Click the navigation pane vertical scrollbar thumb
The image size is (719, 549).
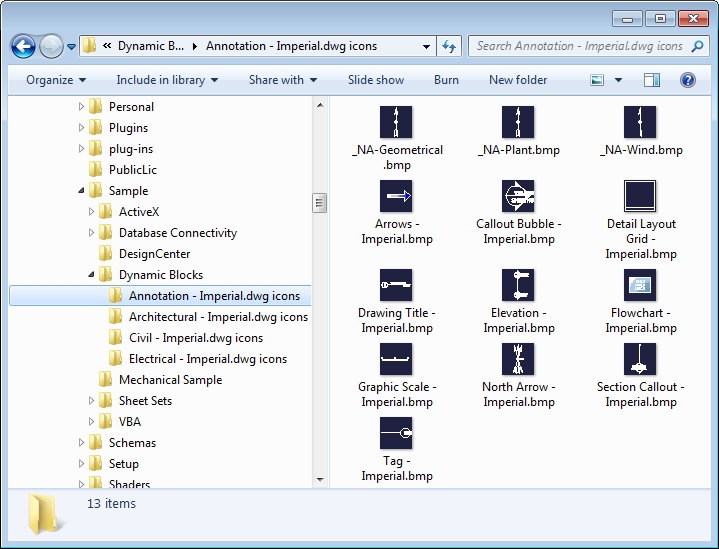point(320,203)
